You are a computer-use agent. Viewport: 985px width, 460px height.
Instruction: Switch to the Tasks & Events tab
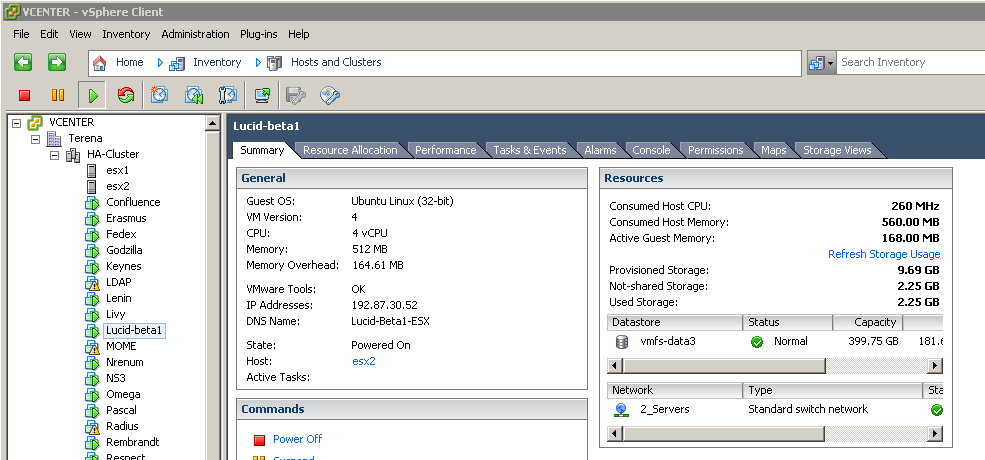click(x=530, y=150)
